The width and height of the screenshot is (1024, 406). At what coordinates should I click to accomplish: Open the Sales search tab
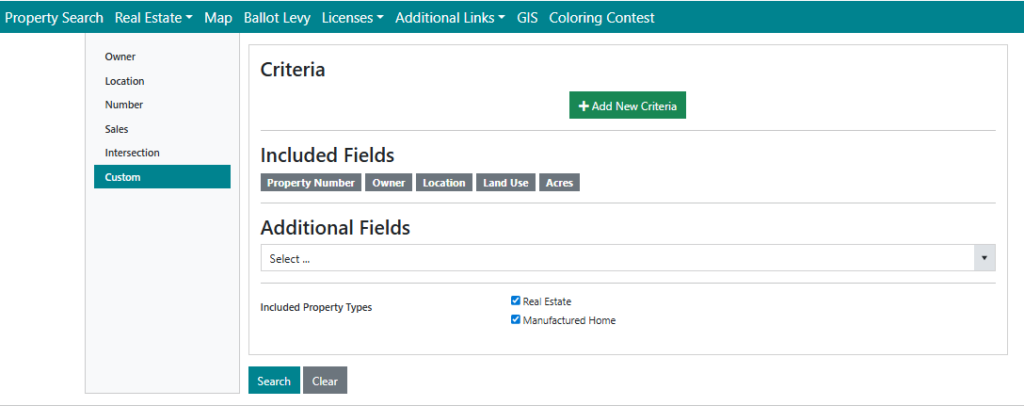tap(117, 129)
